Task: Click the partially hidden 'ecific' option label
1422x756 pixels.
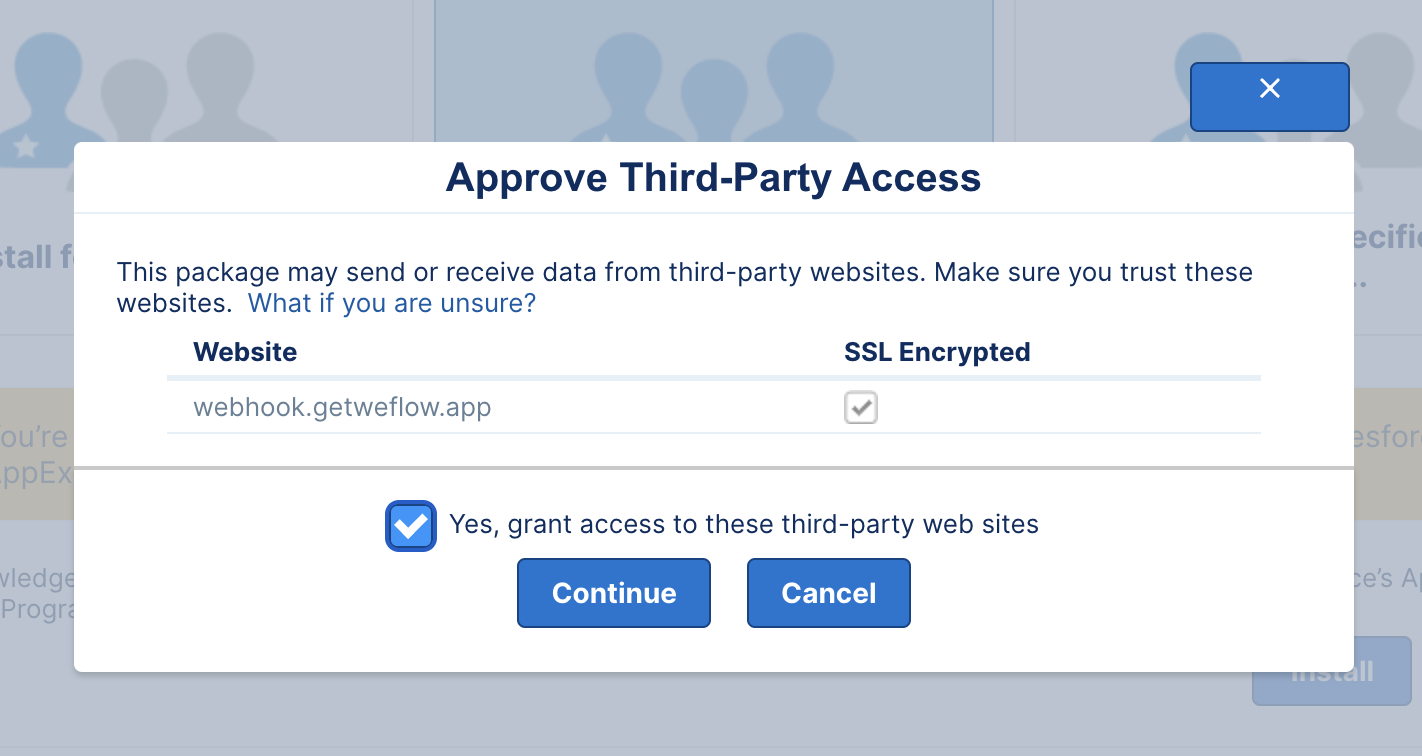Action: pyautogui.click(x=1388, y=238)
